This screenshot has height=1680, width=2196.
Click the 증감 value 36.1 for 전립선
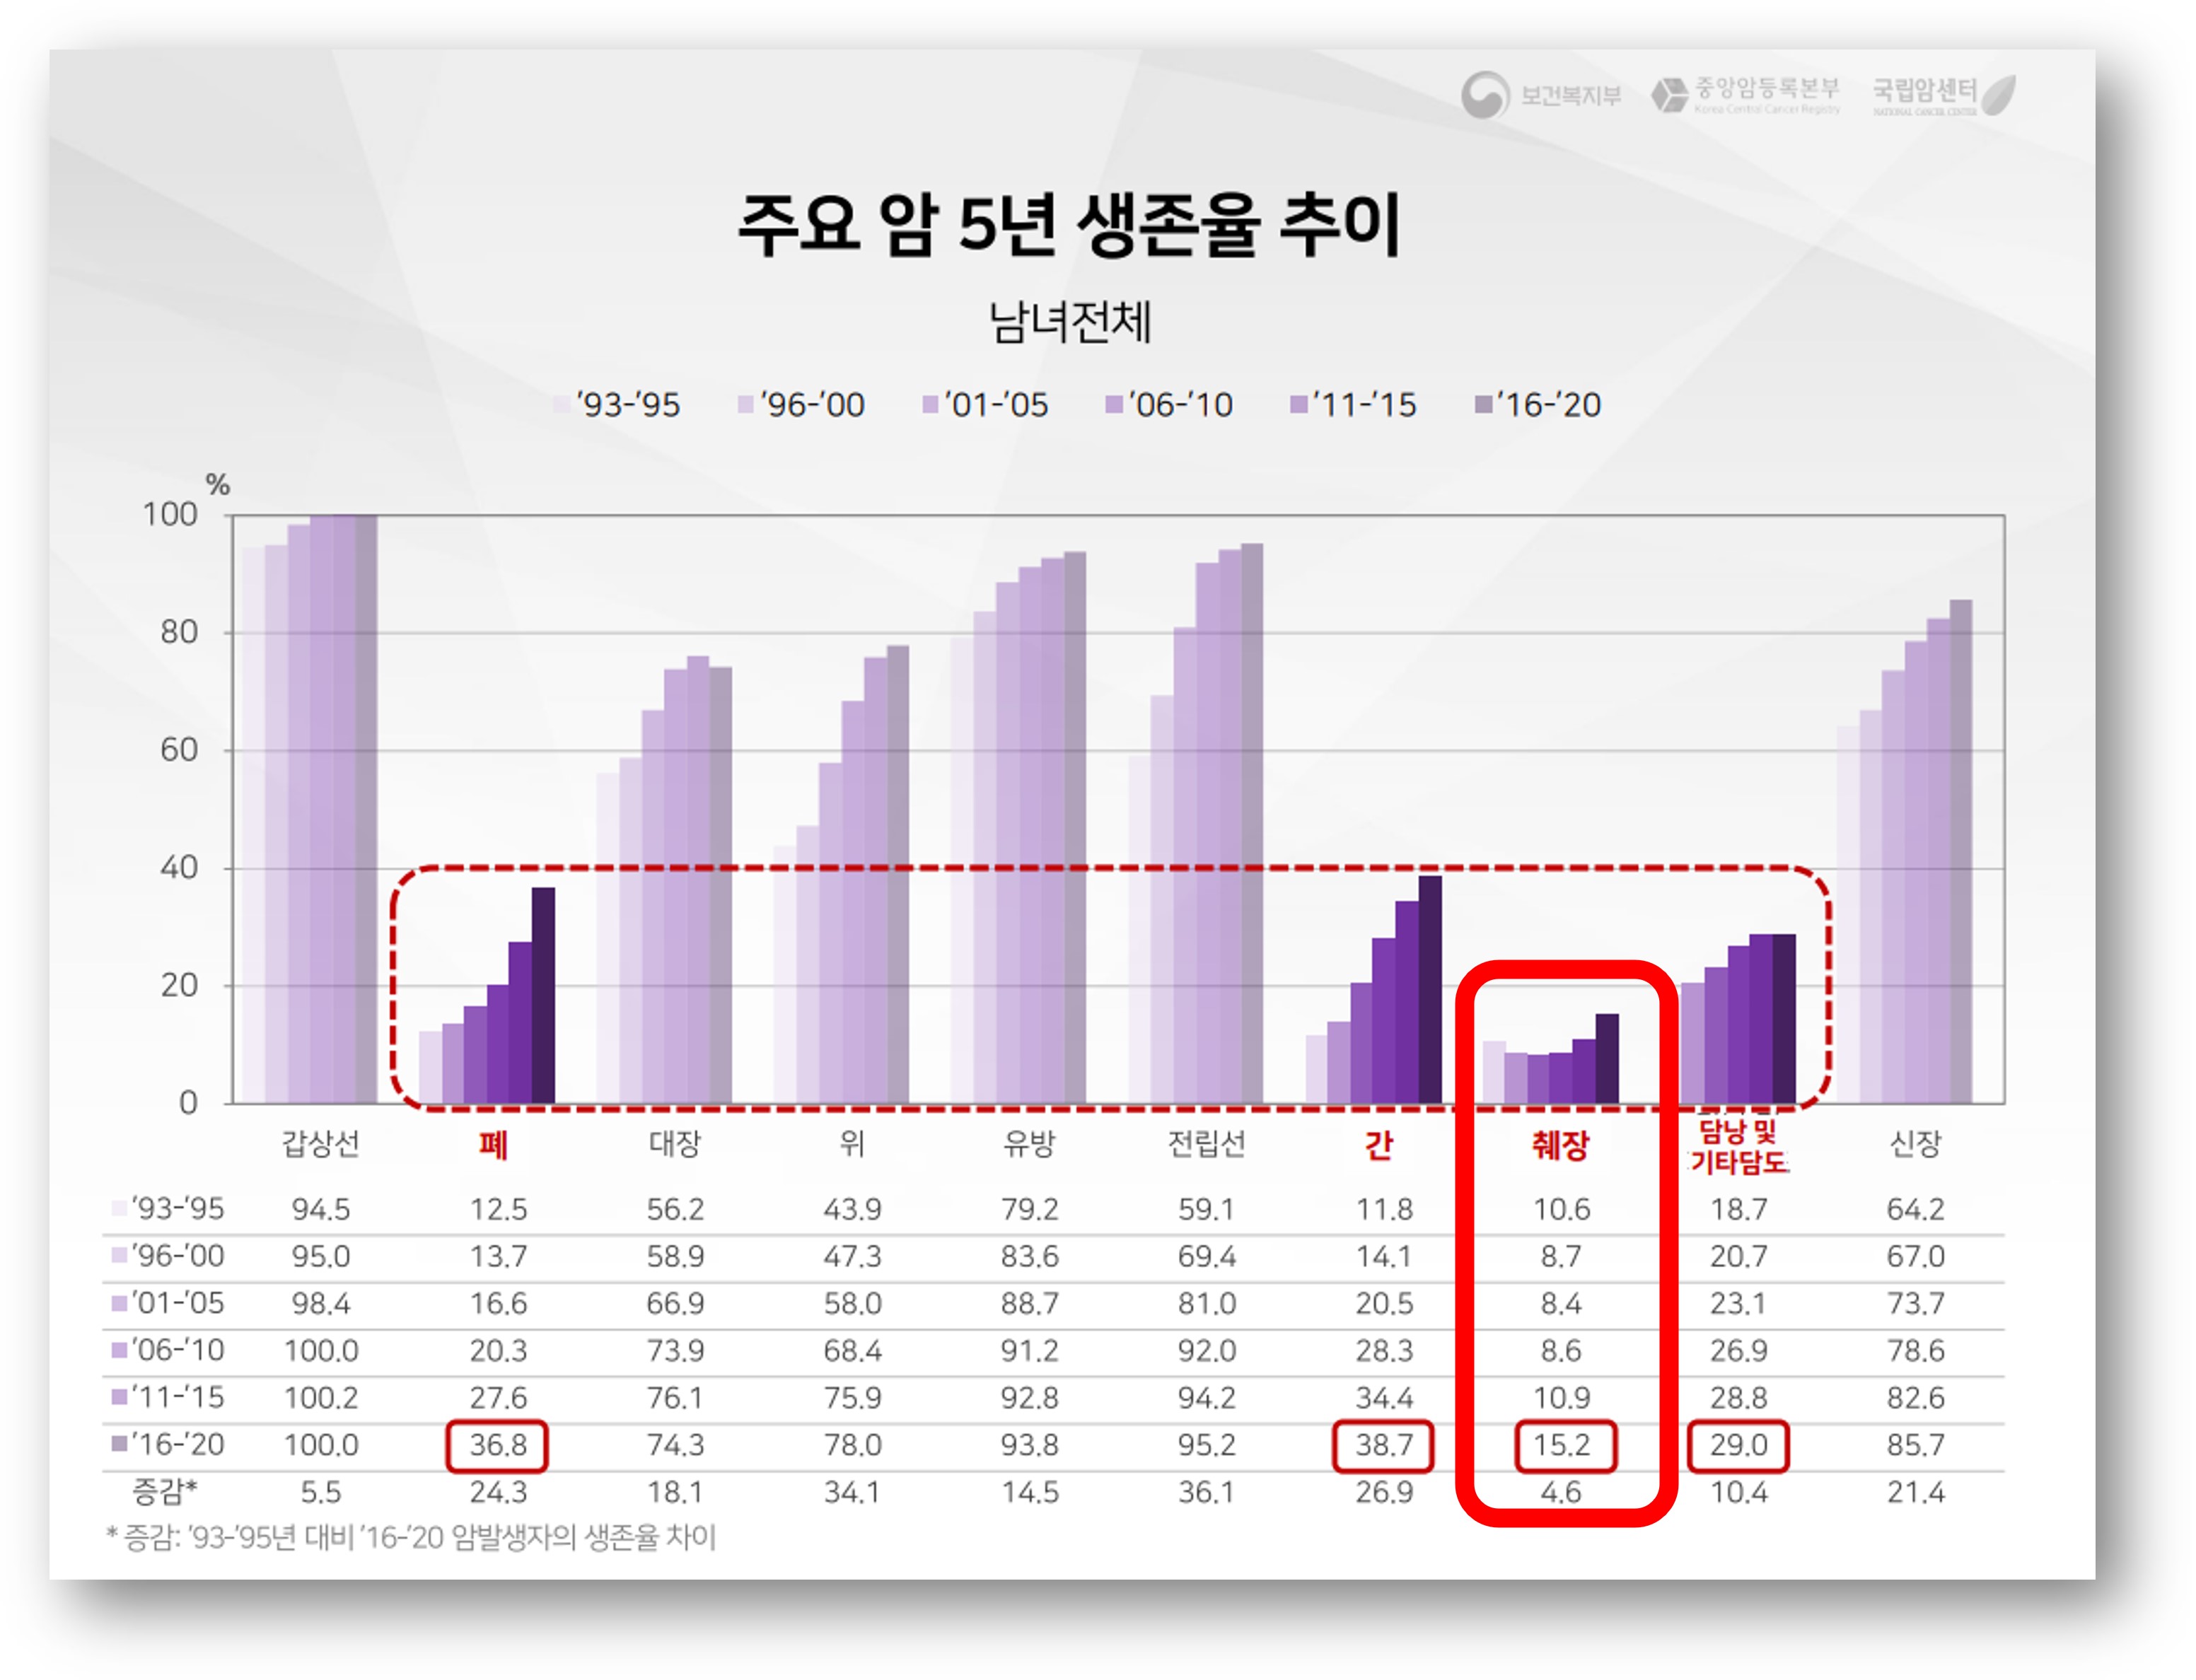[x=1206, y=1492]
